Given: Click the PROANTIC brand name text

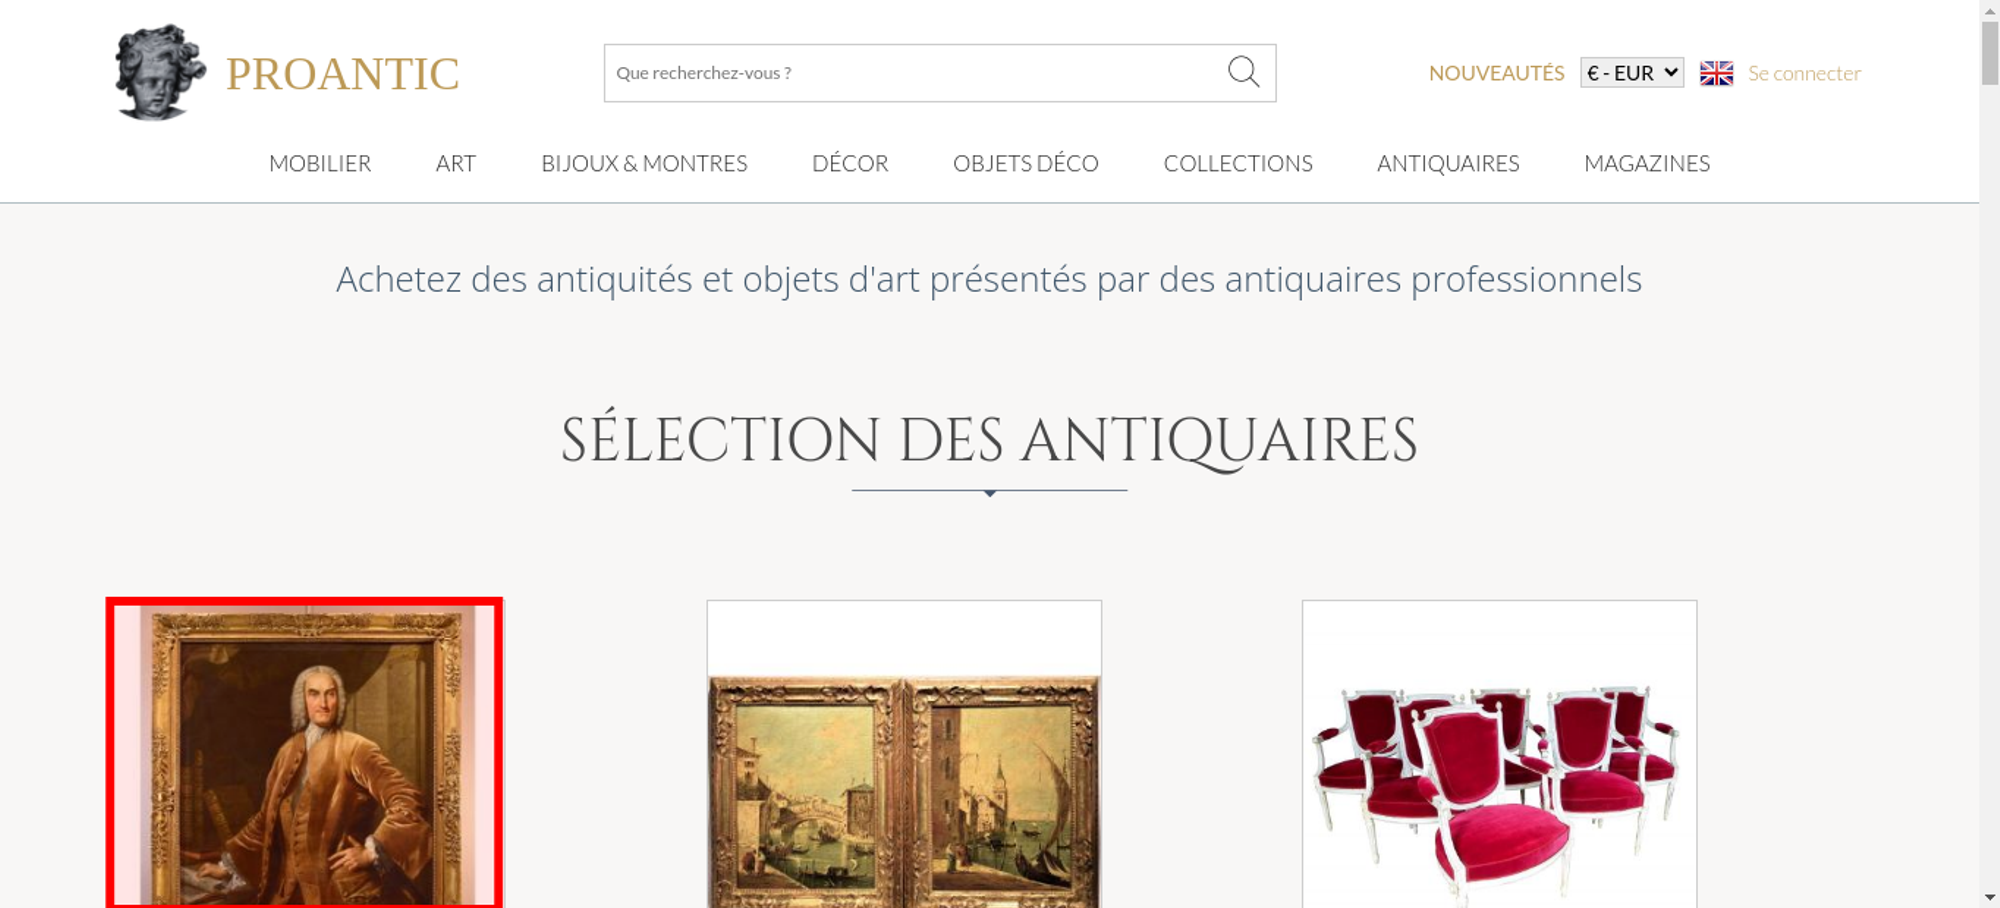Looking at the screenshot, I should point(342,74).
